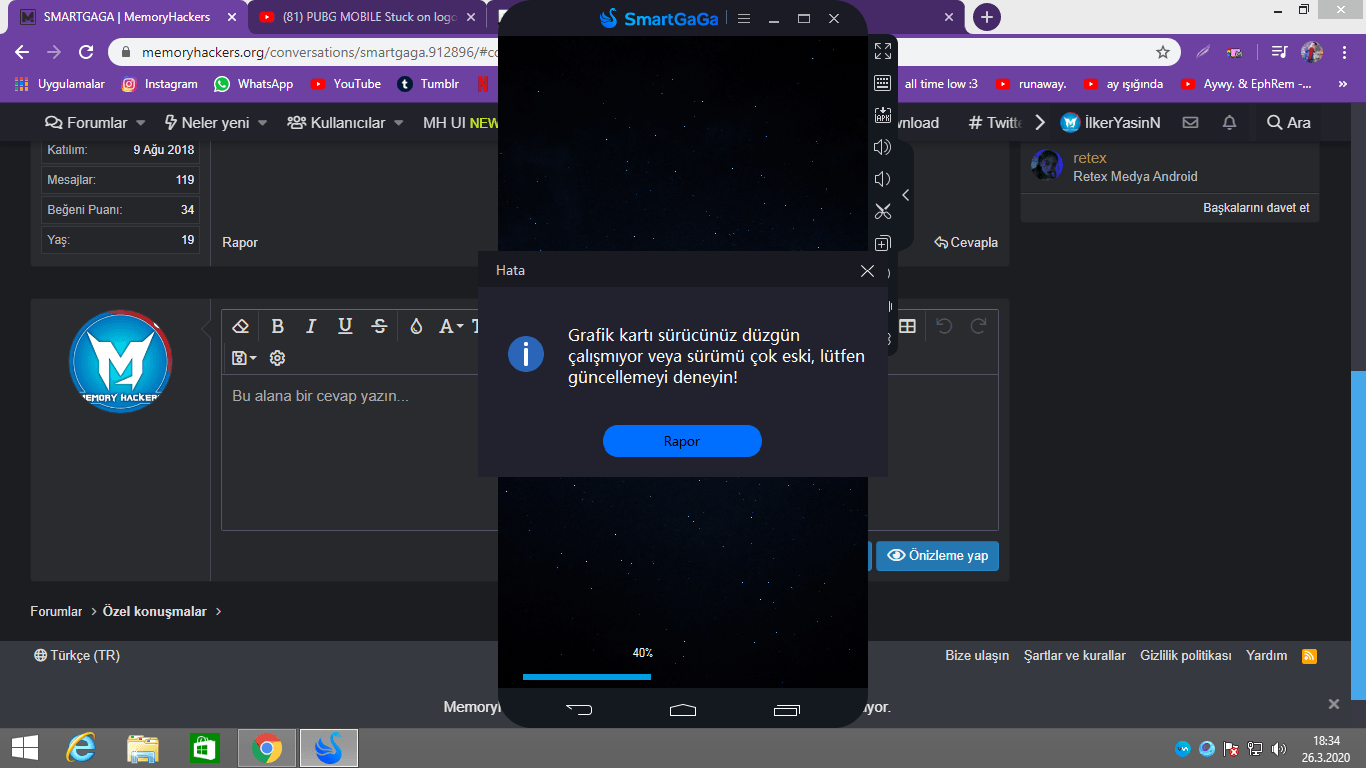Click SmartGaGa screenshot scissors icon
The width and height of the screenshot is (1366, 768).
tap(883, 211)
